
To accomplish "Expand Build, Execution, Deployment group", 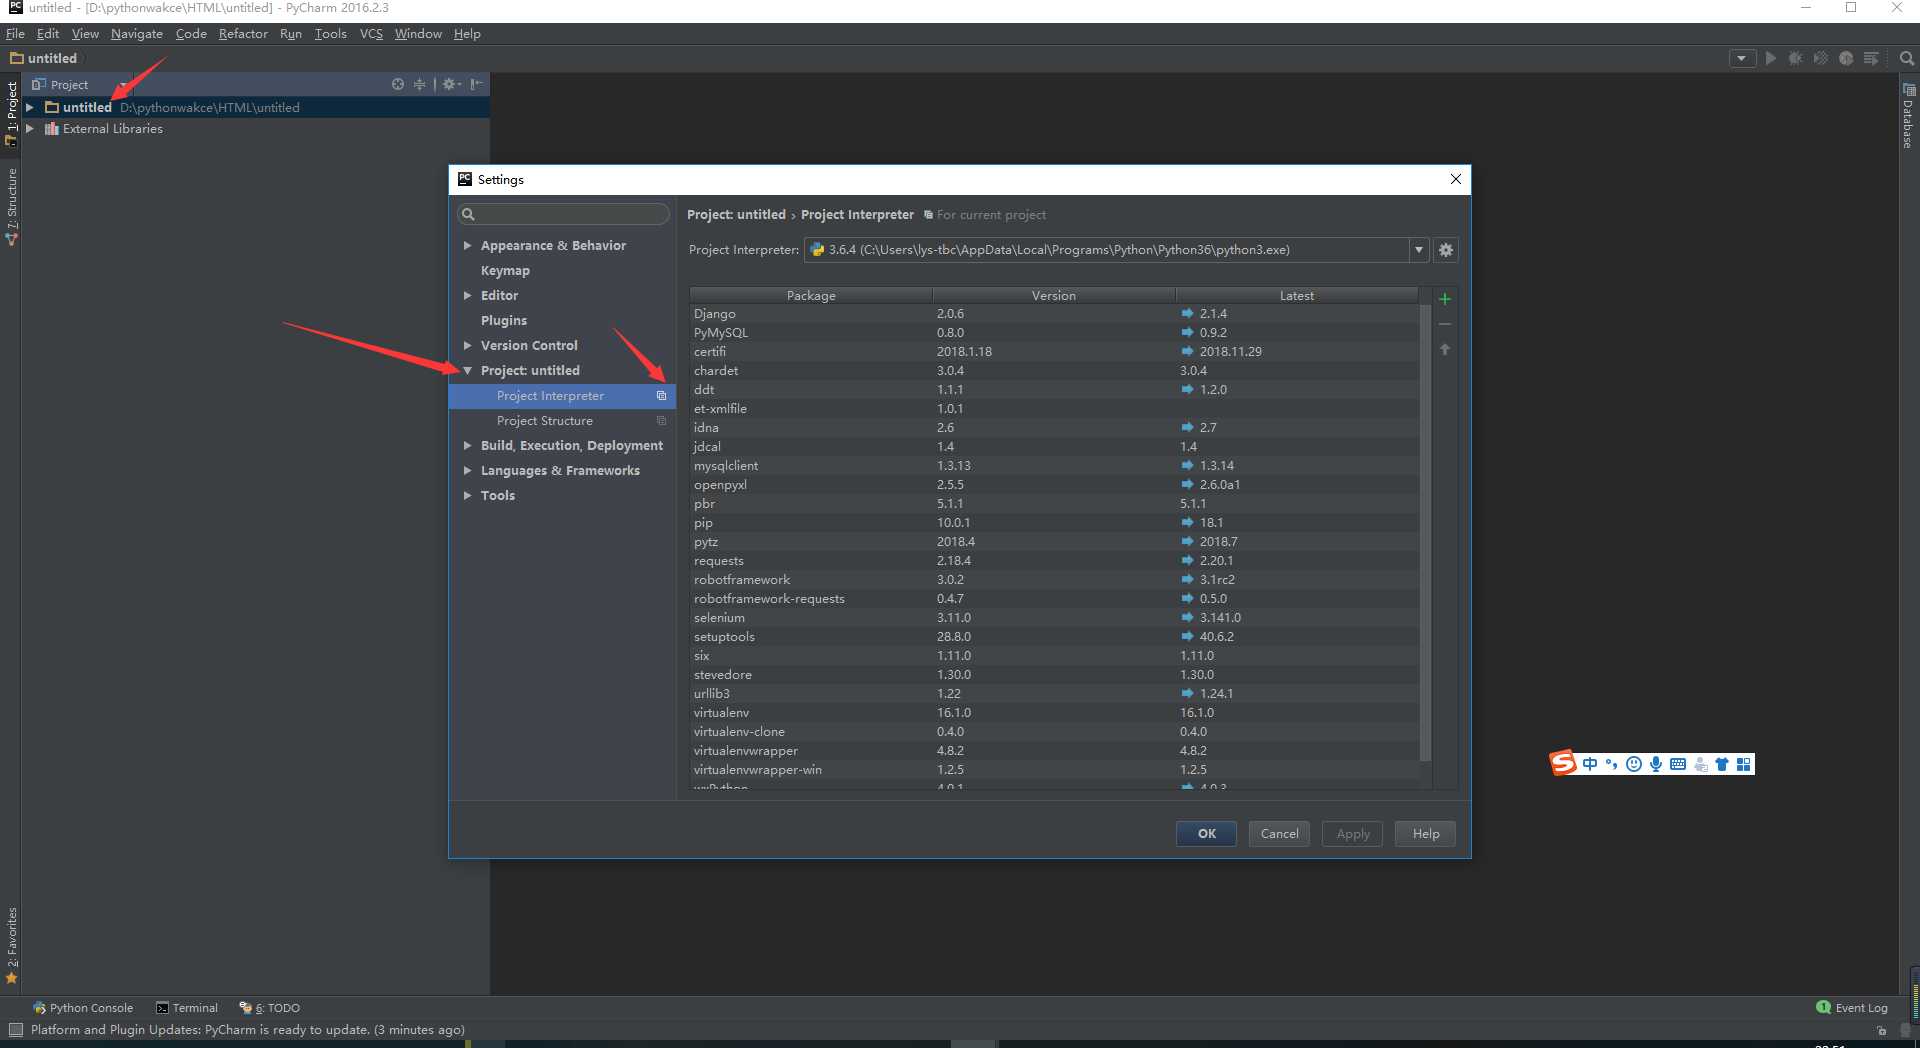I will pos(467,445).
